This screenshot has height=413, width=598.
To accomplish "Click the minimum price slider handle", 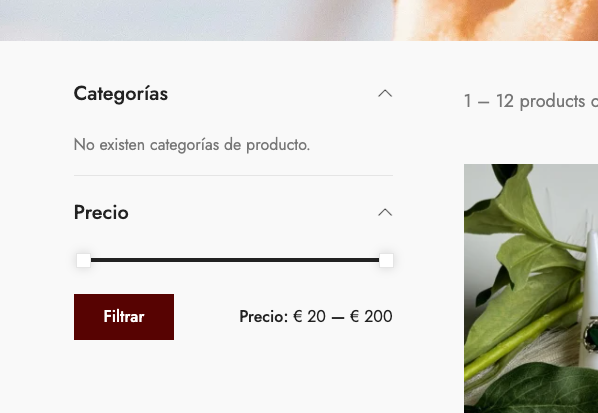I will tap(84, 260).
